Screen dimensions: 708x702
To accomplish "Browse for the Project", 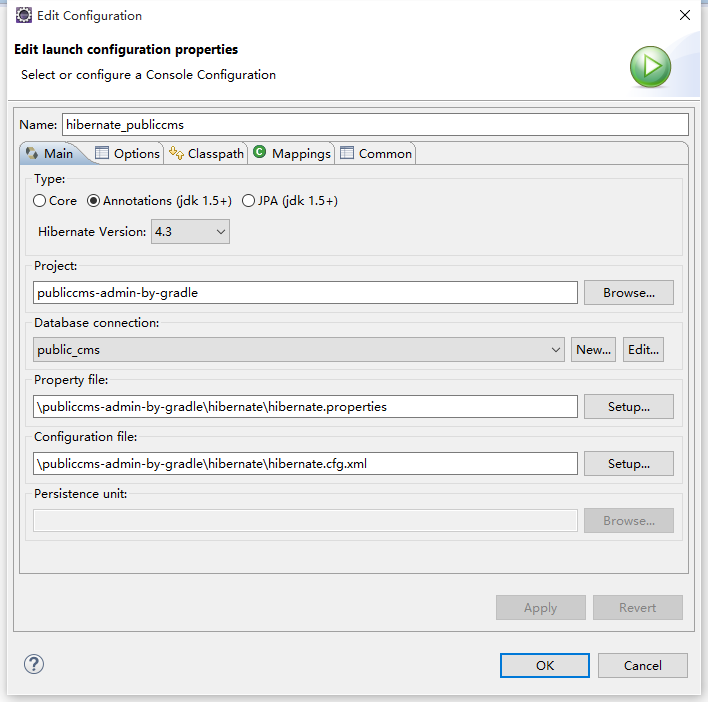I will pyautogui.click(x=629, y=293).
